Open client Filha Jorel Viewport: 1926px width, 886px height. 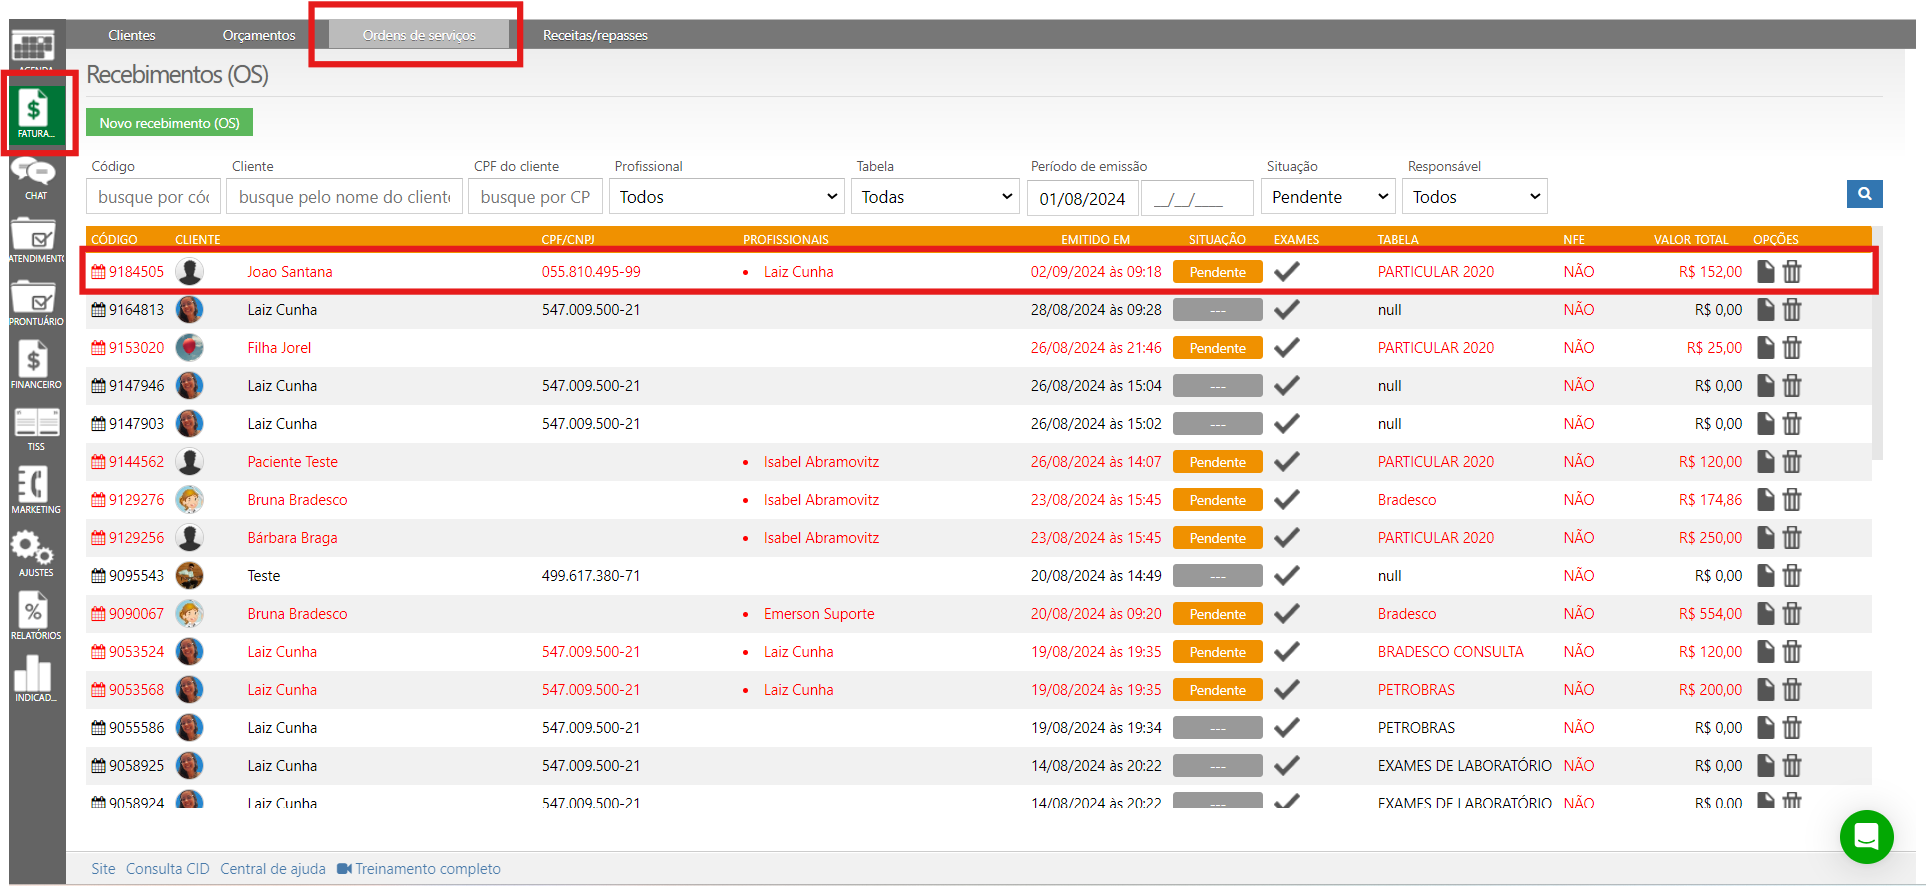click(x=279, y=348)
